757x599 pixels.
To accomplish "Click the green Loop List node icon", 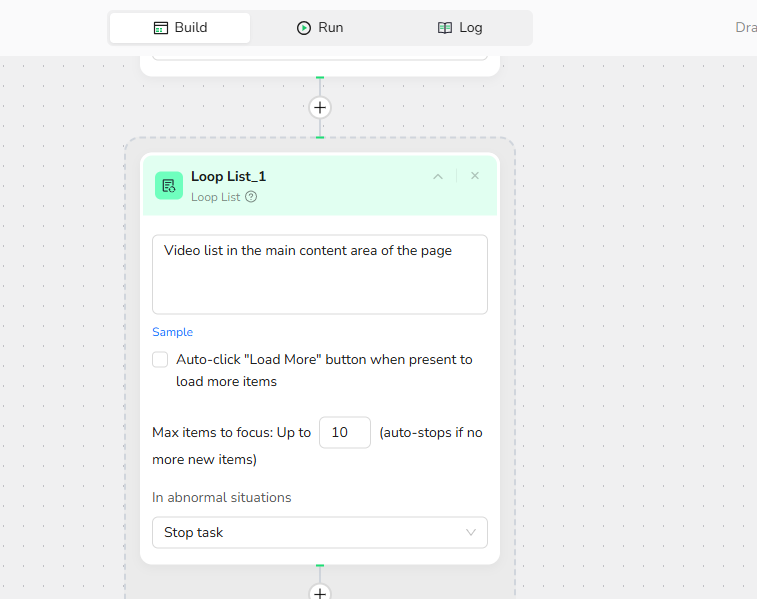I will click(169, 185).
